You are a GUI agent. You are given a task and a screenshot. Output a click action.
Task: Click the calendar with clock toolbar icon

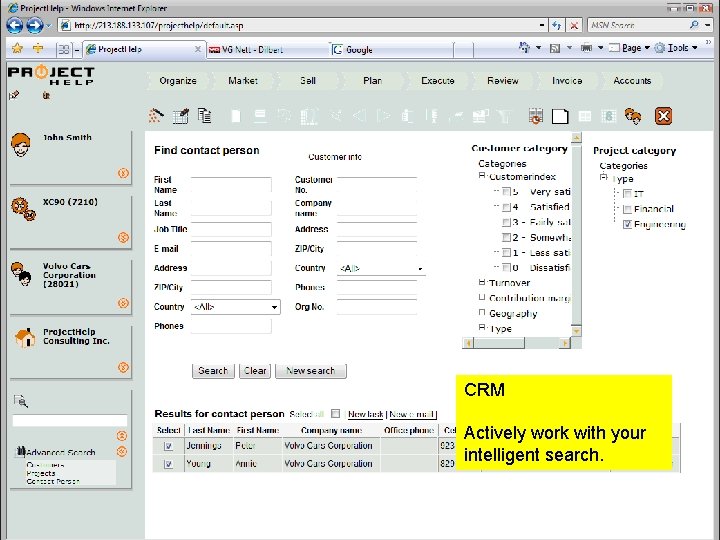point(536,116)
